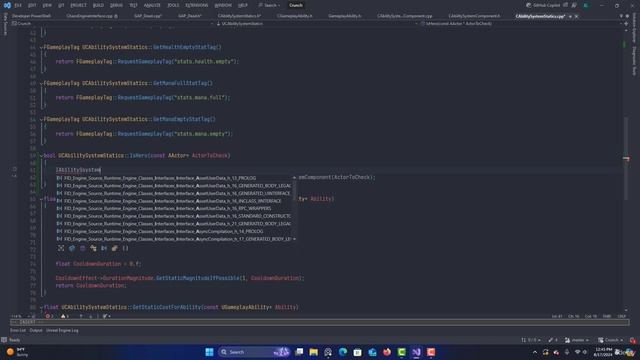Toggle the blue cube IntelliSense filter

pos(72,248)
